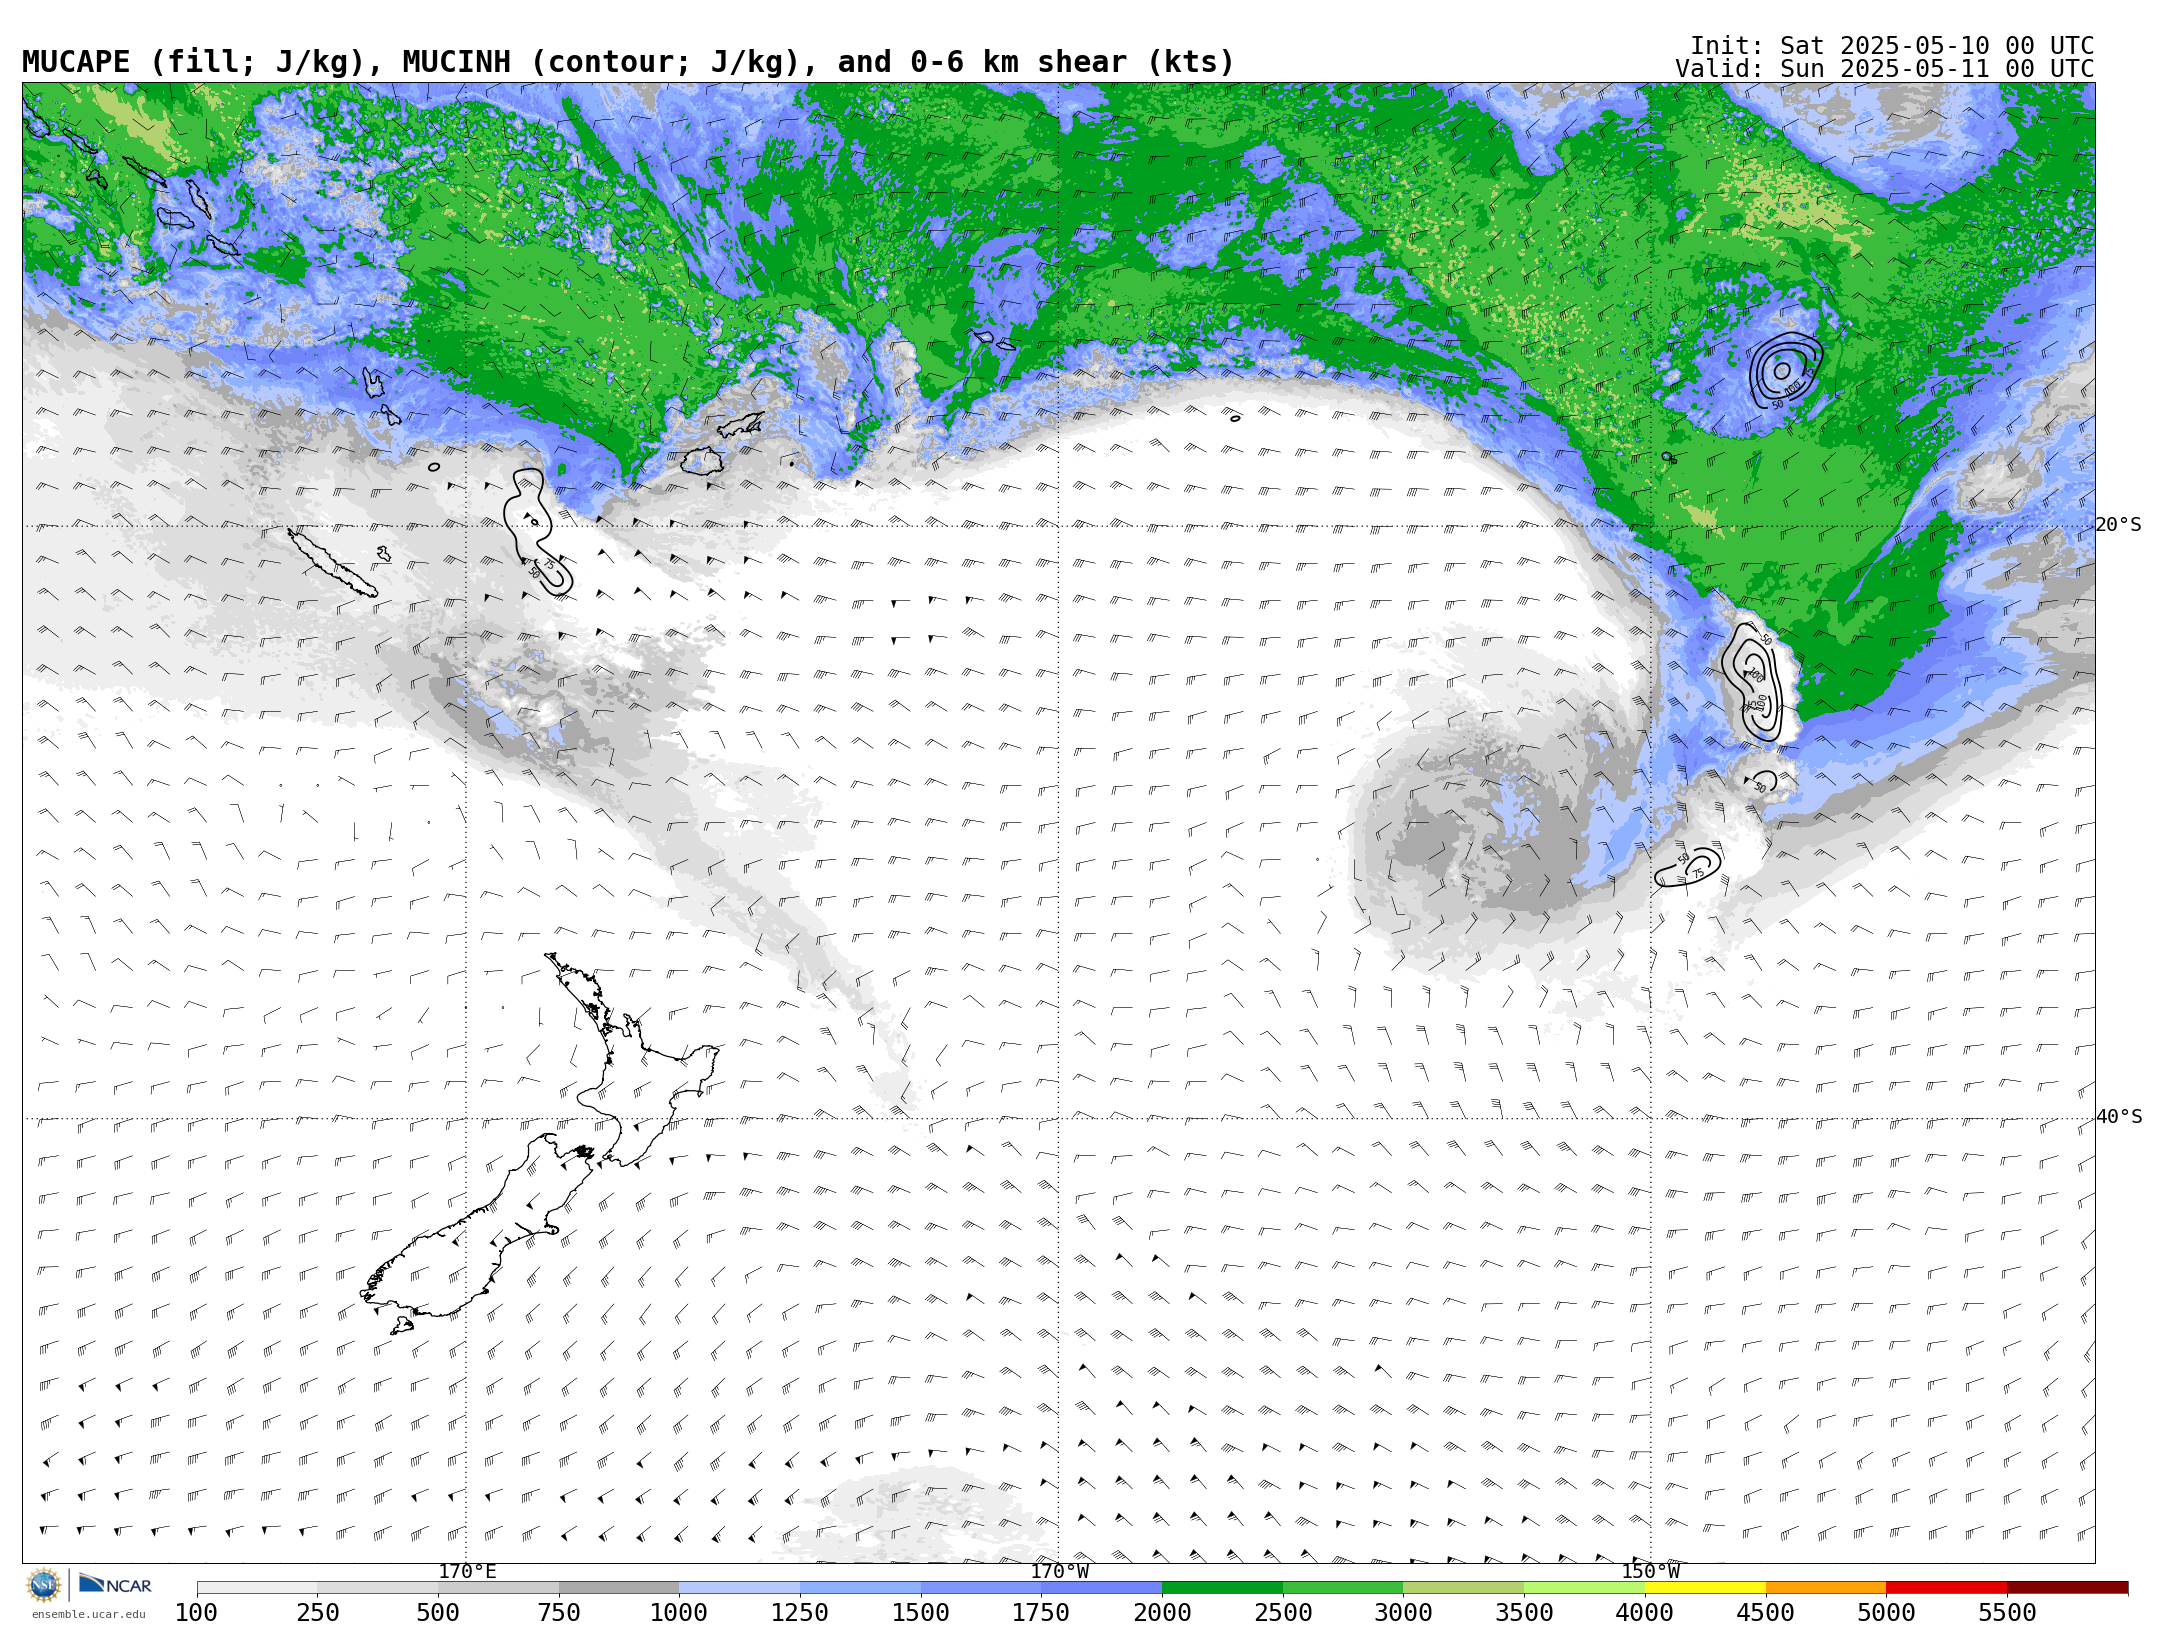Select the blue 1500-1750 colorbar segment
Image resolution: width=2160 pixels, height=1626 pixels.
pyautogui.click(x=981, y=1588)
